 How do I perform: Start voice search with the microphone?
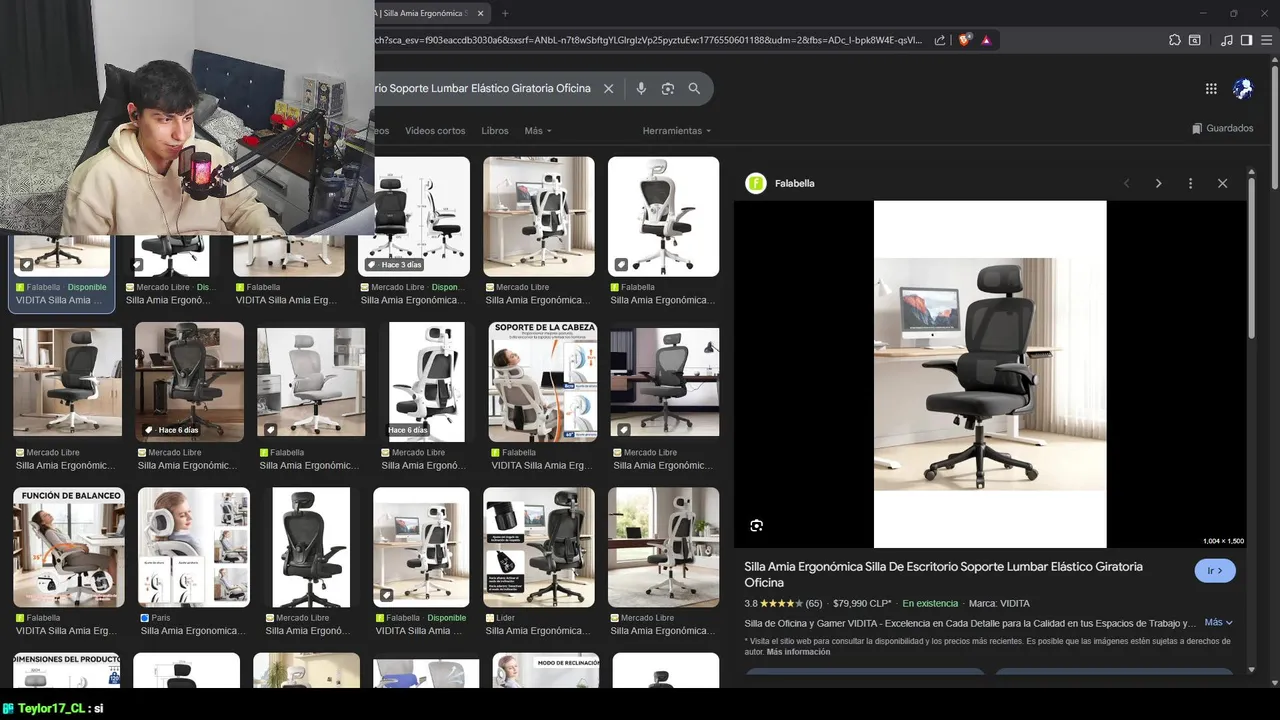pos(641,88)
